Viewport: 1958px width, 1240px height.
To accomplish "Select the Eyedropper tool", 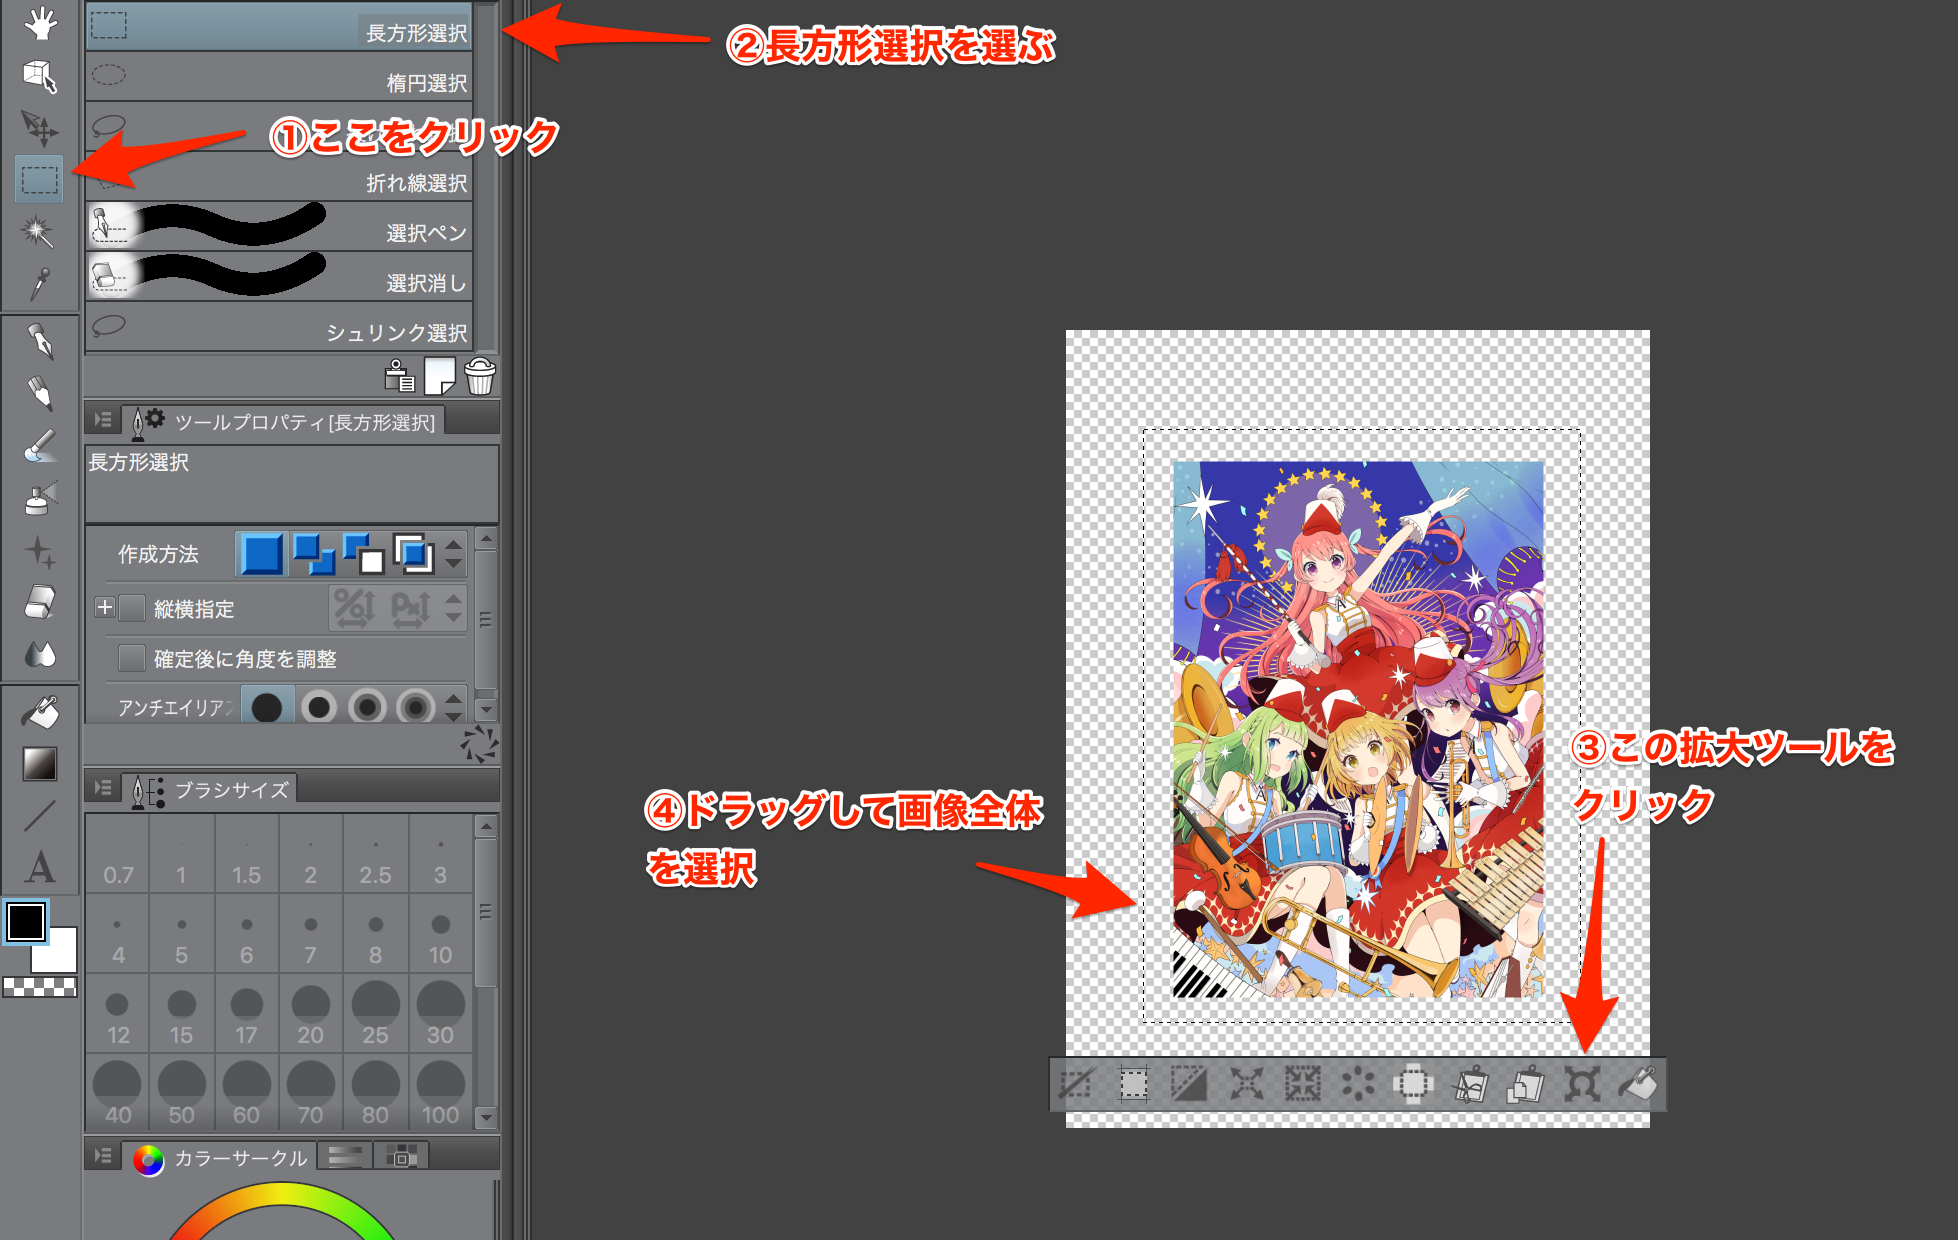I will pos(40,284).
